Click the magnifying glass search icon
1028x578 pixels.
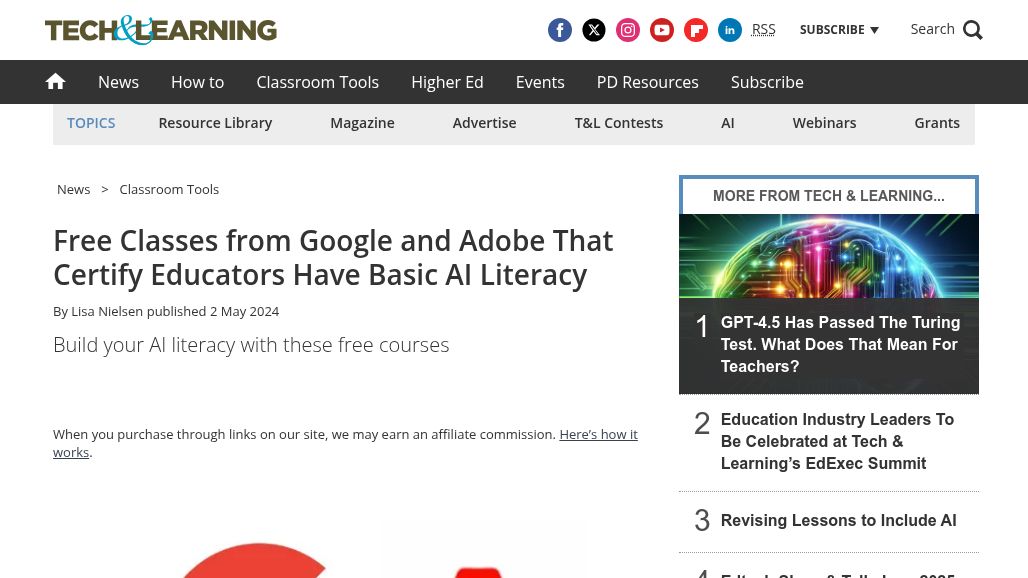(x=973, y=30)
